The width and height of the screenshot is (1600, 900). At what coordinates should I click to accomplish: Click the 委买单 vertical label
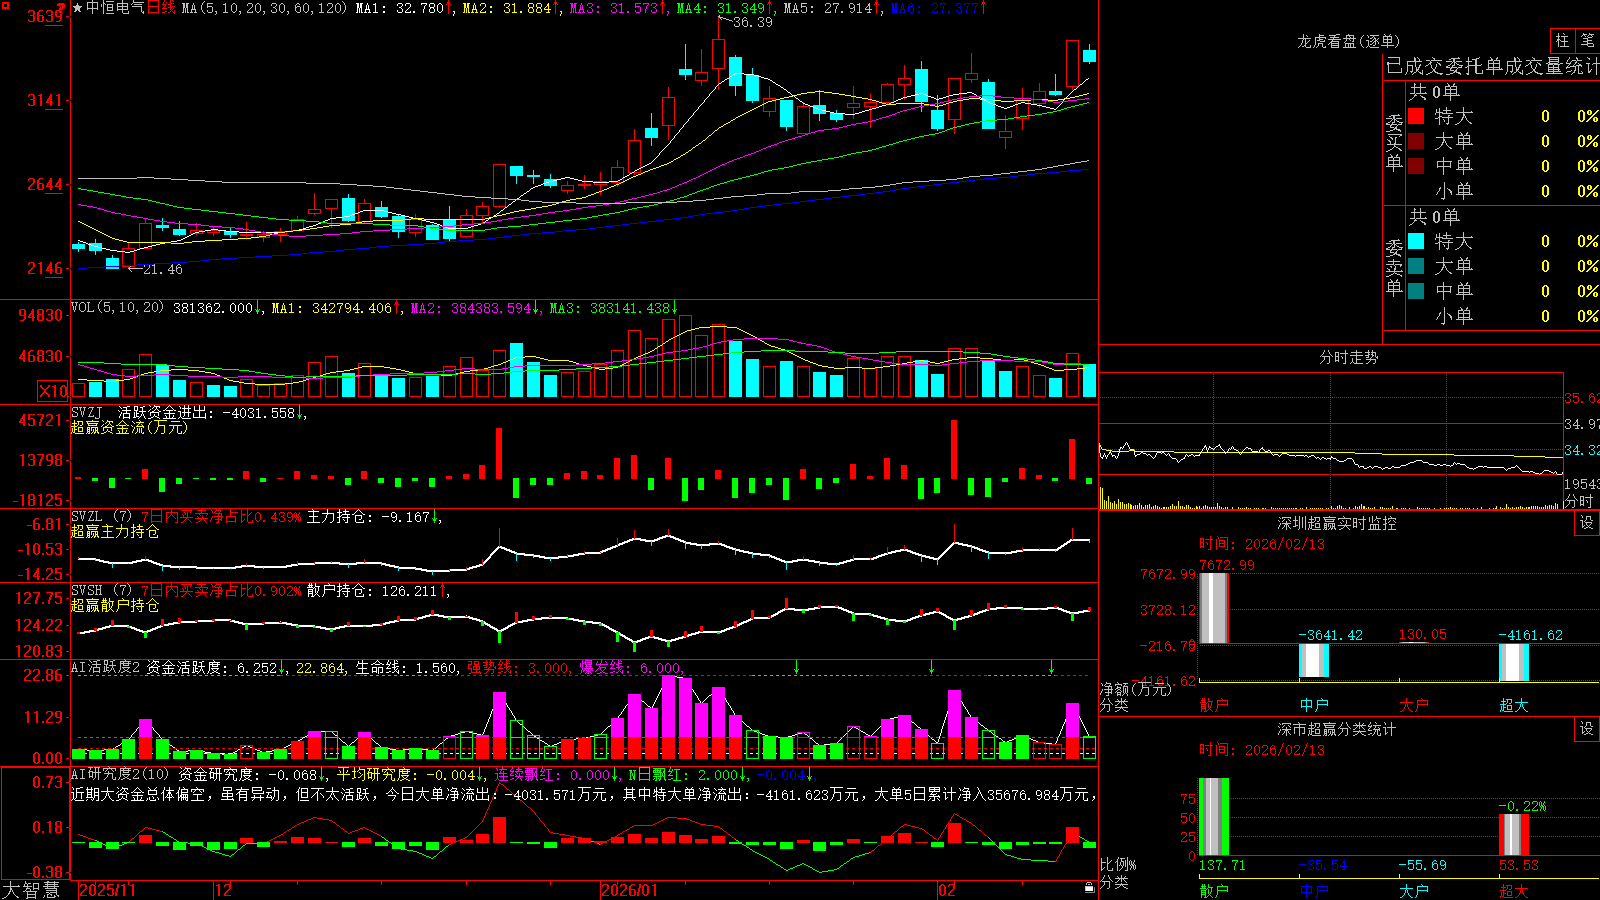(x=1394, y=143)
